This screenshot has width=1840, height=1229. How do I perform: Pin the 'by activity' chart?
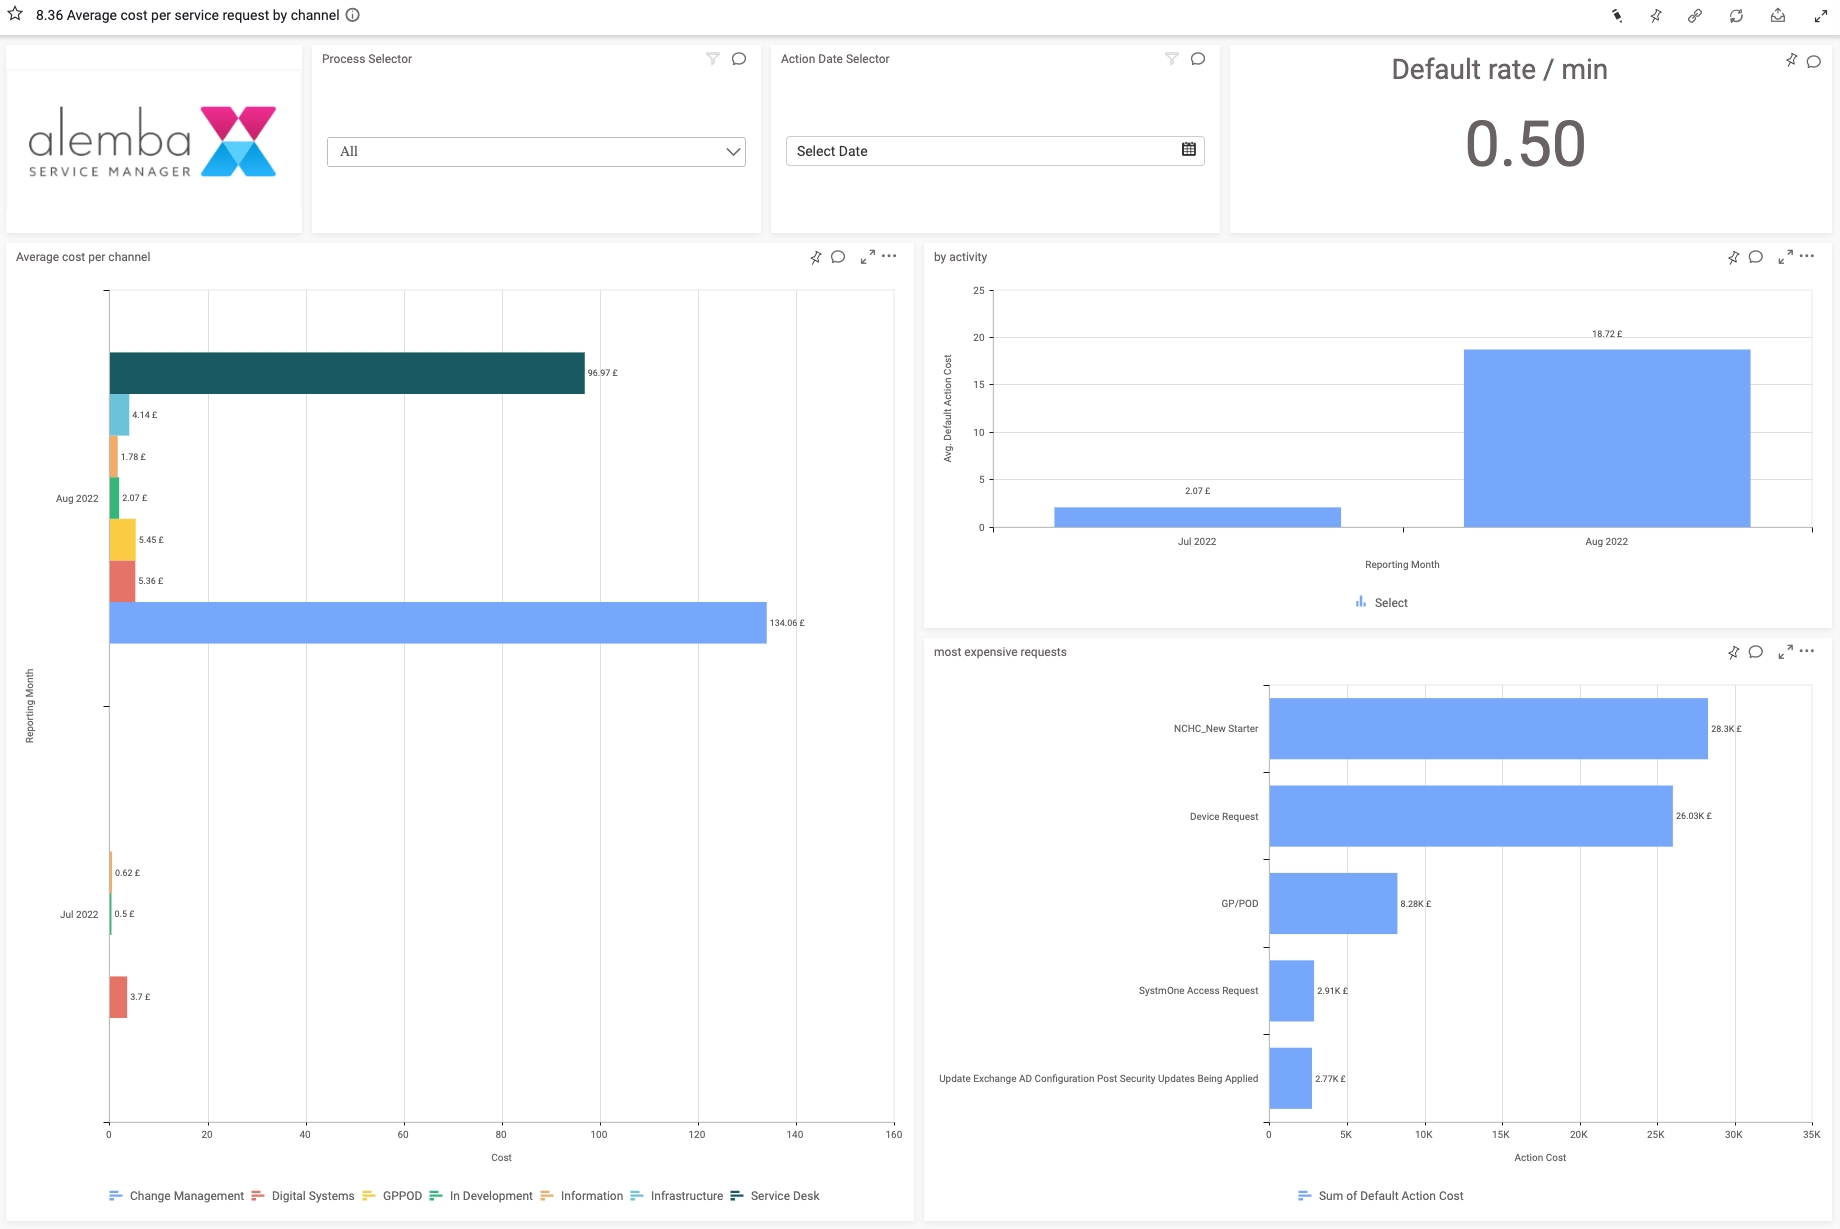(1733, 258)
